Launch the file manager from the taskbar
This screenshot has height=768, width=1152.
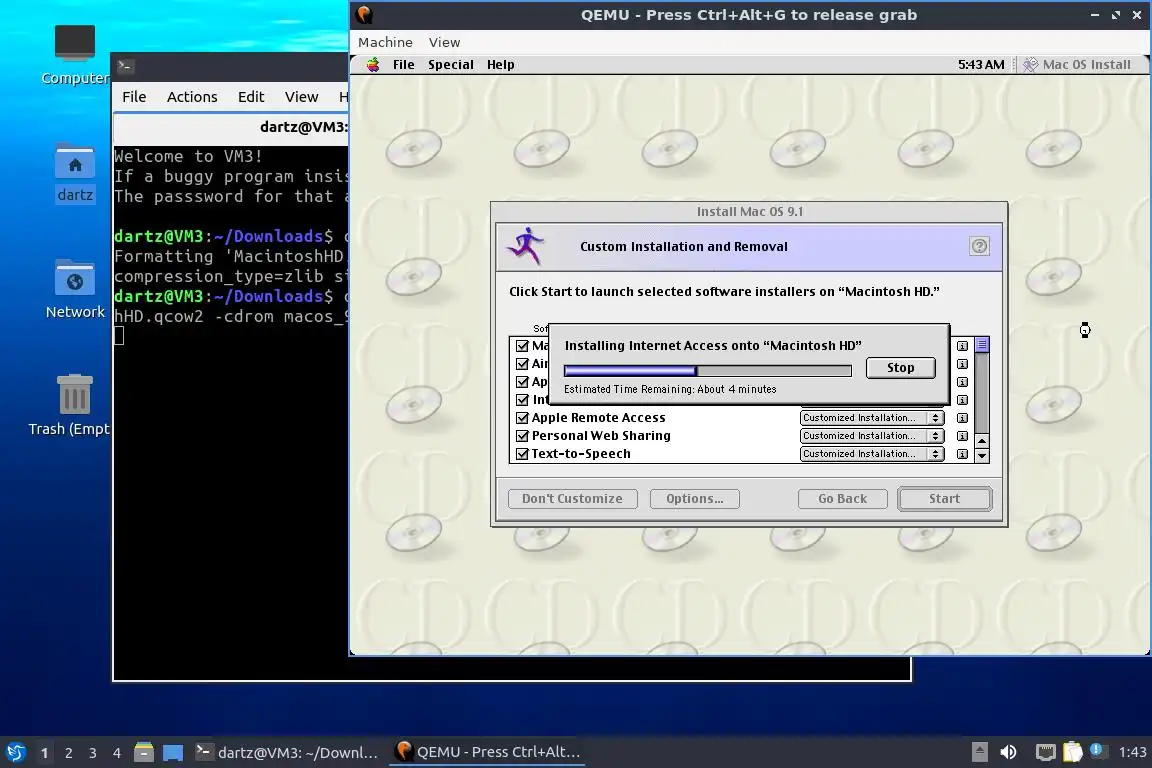(143, 752)
